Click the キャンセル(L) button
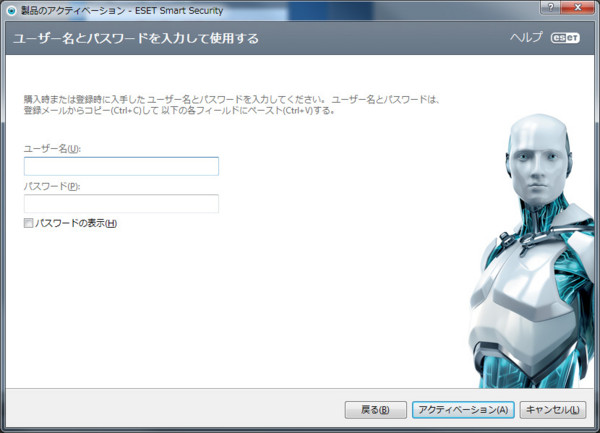Viewport: 600px width, 433px height. click(553, 410)
